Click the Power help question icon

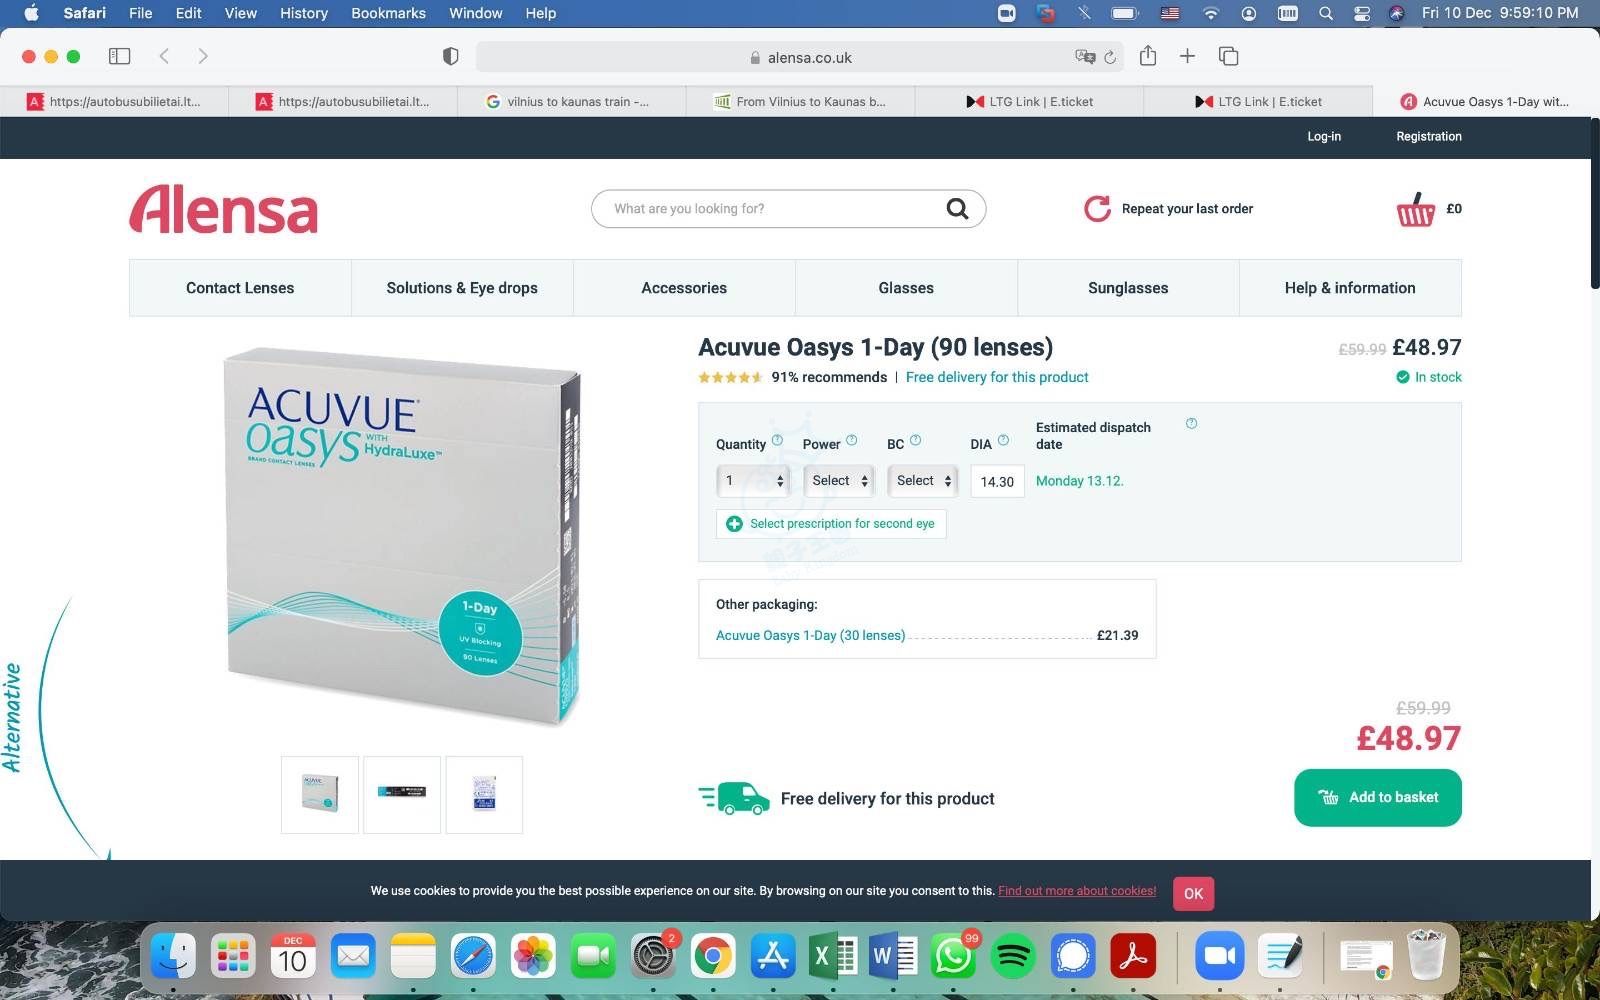(852, 440)
